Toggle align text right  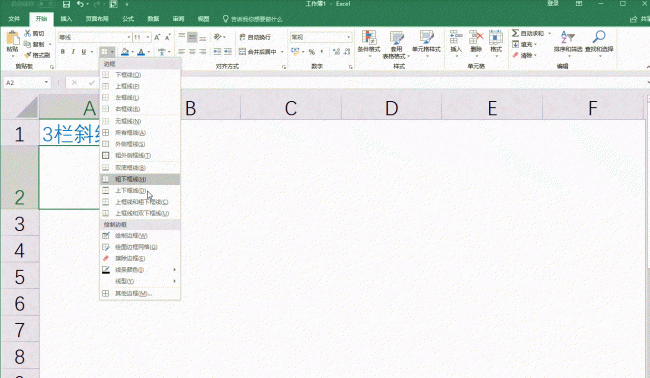(203, 52)
